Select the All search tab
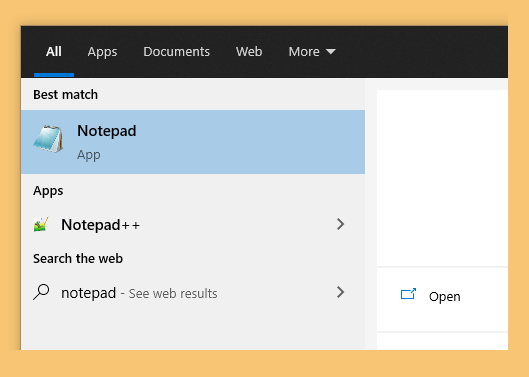529x377 pixels. click(x=54, y=52)
